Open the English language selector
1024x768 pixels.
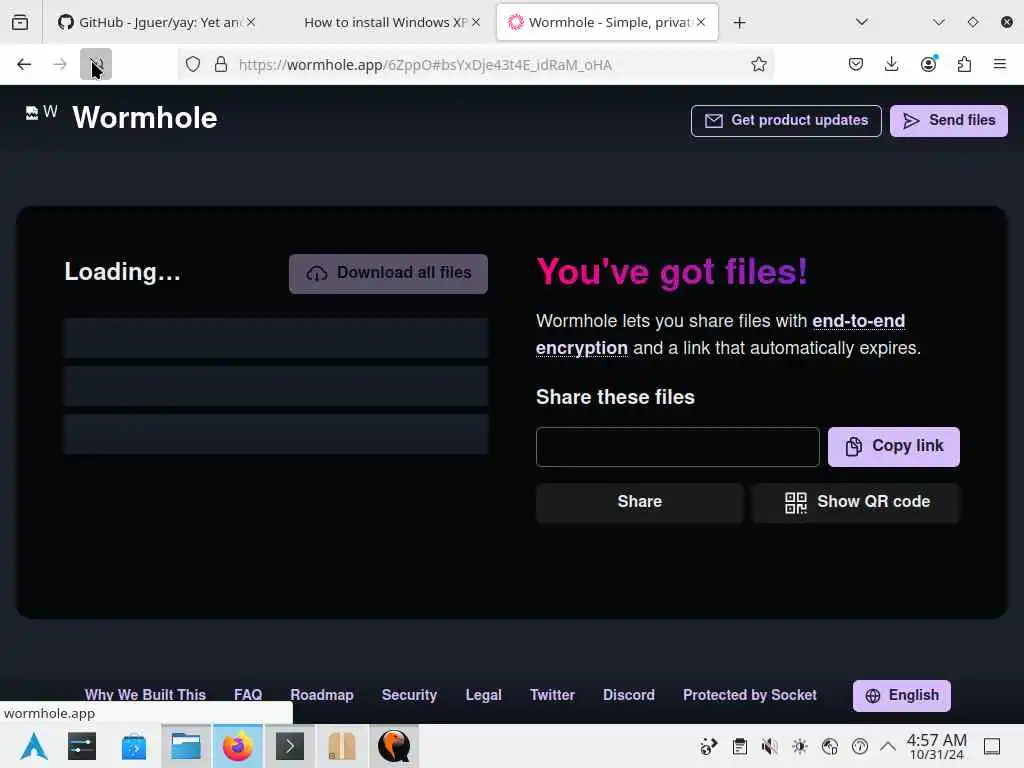[902, 696]
